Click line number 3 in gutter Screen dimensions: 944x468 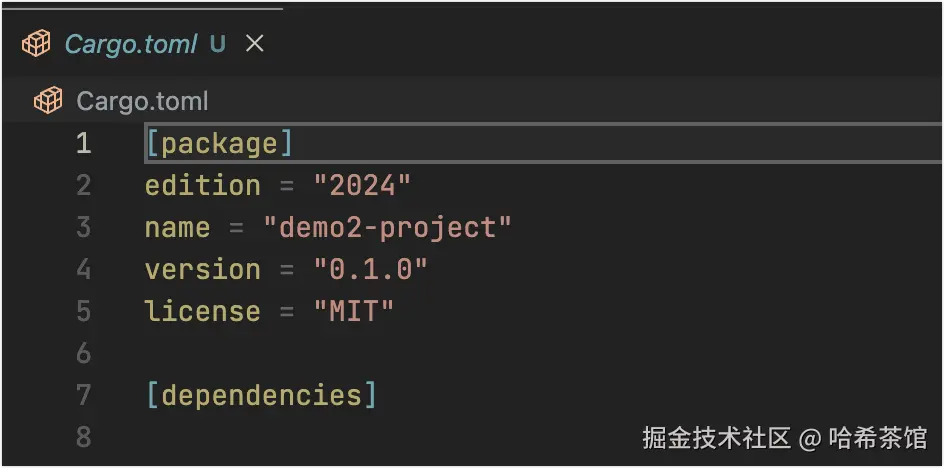(x=83, y=228)
